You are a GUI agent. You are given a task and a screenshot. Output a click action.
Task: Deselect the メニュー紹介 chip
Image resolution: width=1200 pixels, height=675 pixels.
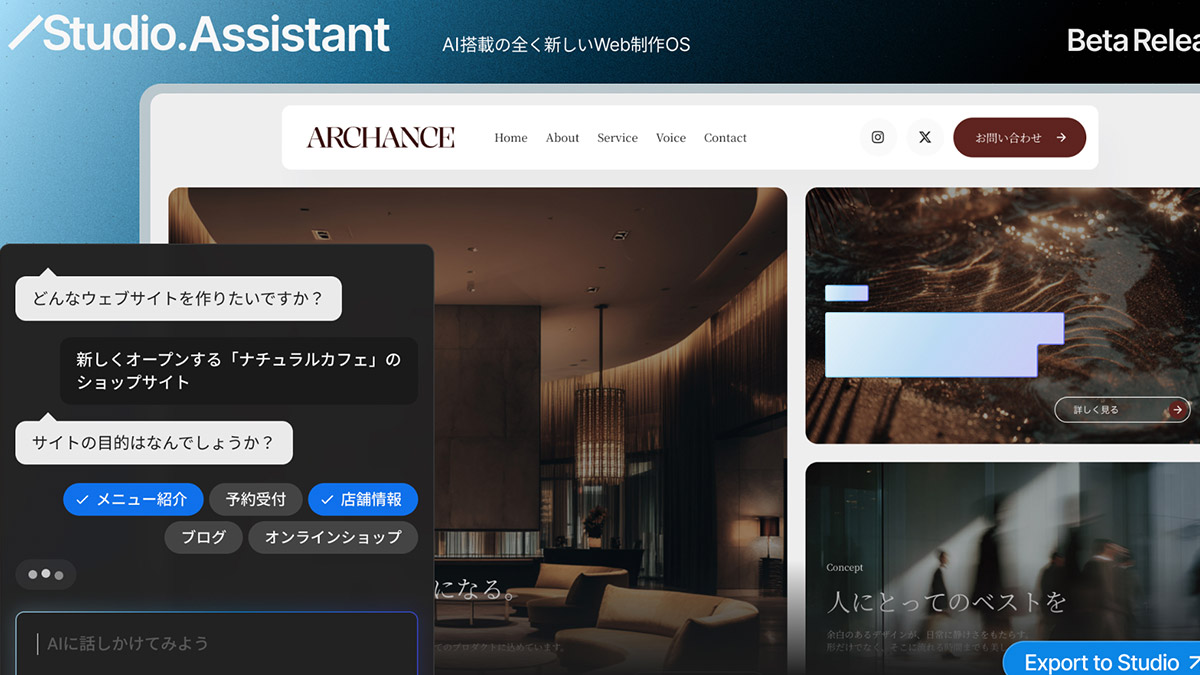pyautogui.click(x=133, y=499)
